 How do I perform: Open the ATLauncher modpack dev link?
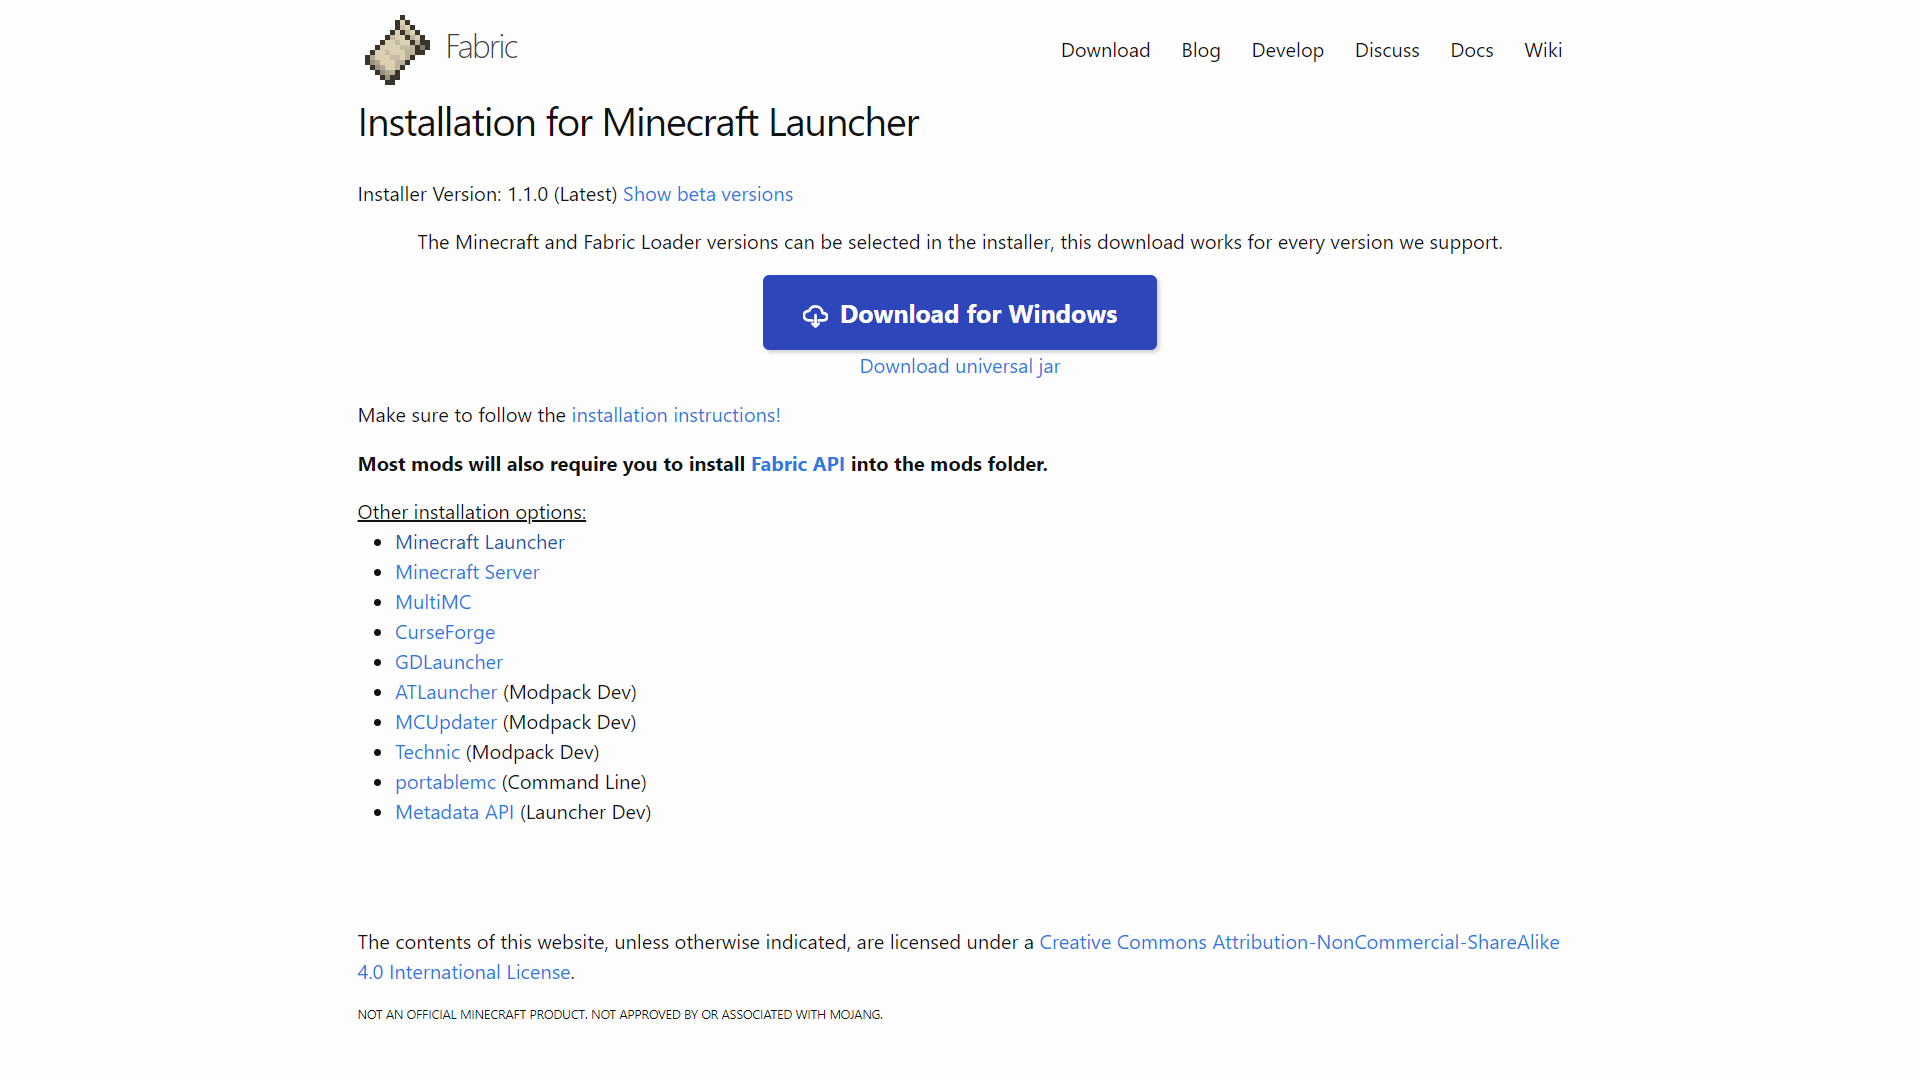tap(445, 692)
